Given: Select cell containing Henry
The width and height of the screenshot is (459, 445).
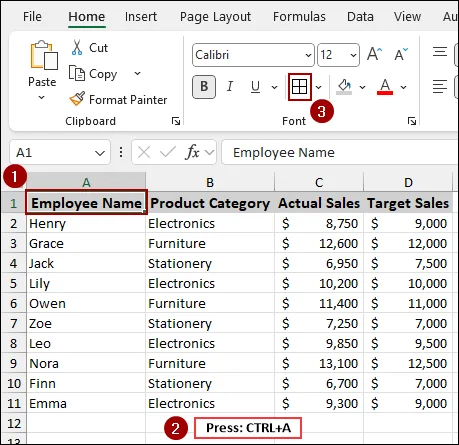Looking at the screenshot, I should 86,223.
